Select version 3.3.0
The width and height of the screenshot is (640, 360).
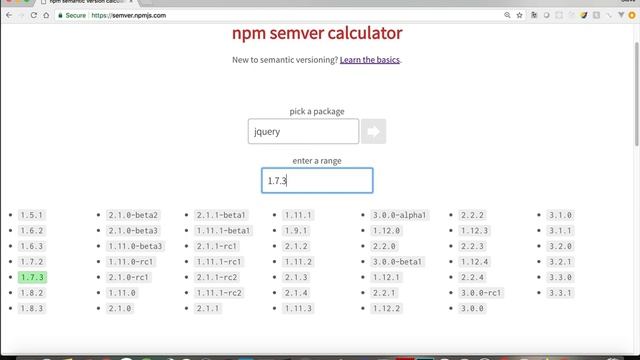point(560,277)
